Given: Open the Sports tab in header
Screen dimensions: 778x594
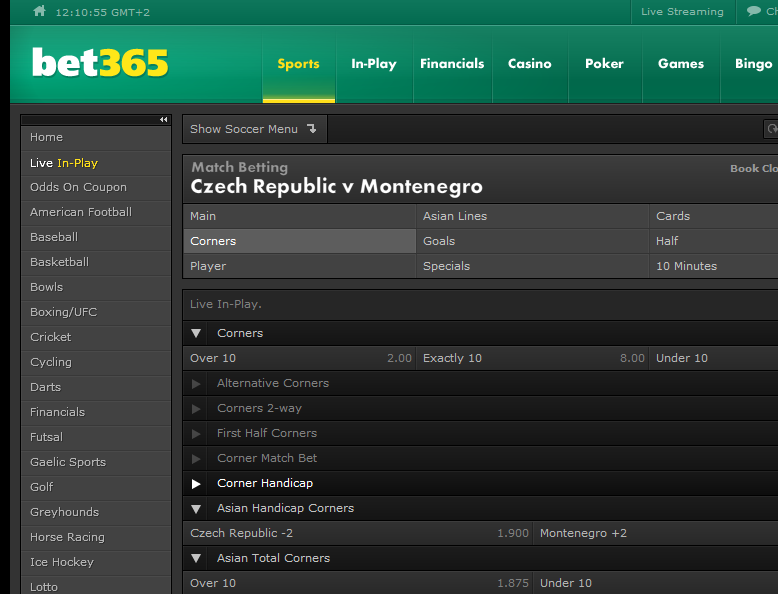Looking at the screenshot, I should tap(299, 64).
